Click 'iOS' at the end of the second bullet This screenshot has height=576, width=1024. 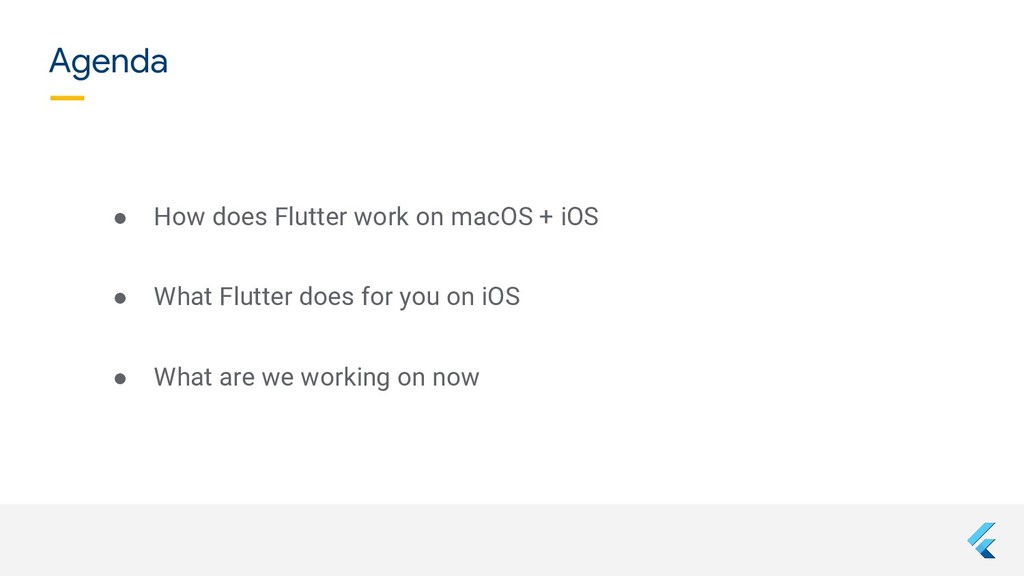tap(501, 297)
